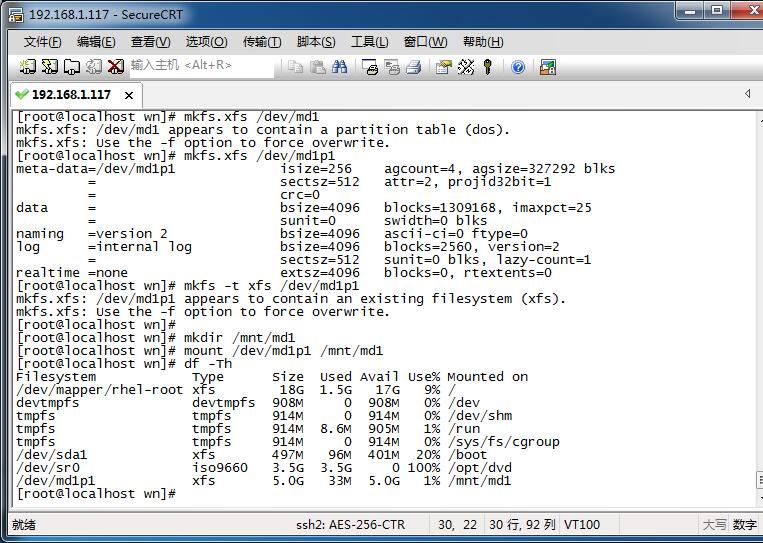The width and height of the screenshot is (763, 543).
Task: Open the 帮助(H) menu
Action: pyautogui.click(x=483, y=42)
